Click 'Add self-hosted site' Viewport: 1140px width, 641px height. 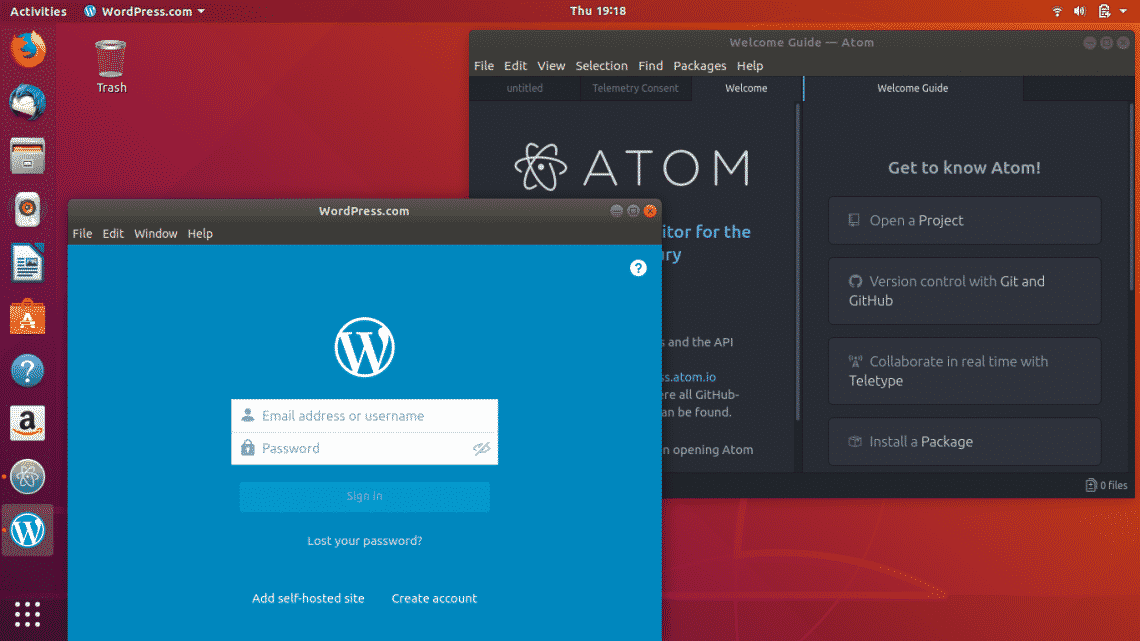308,598
